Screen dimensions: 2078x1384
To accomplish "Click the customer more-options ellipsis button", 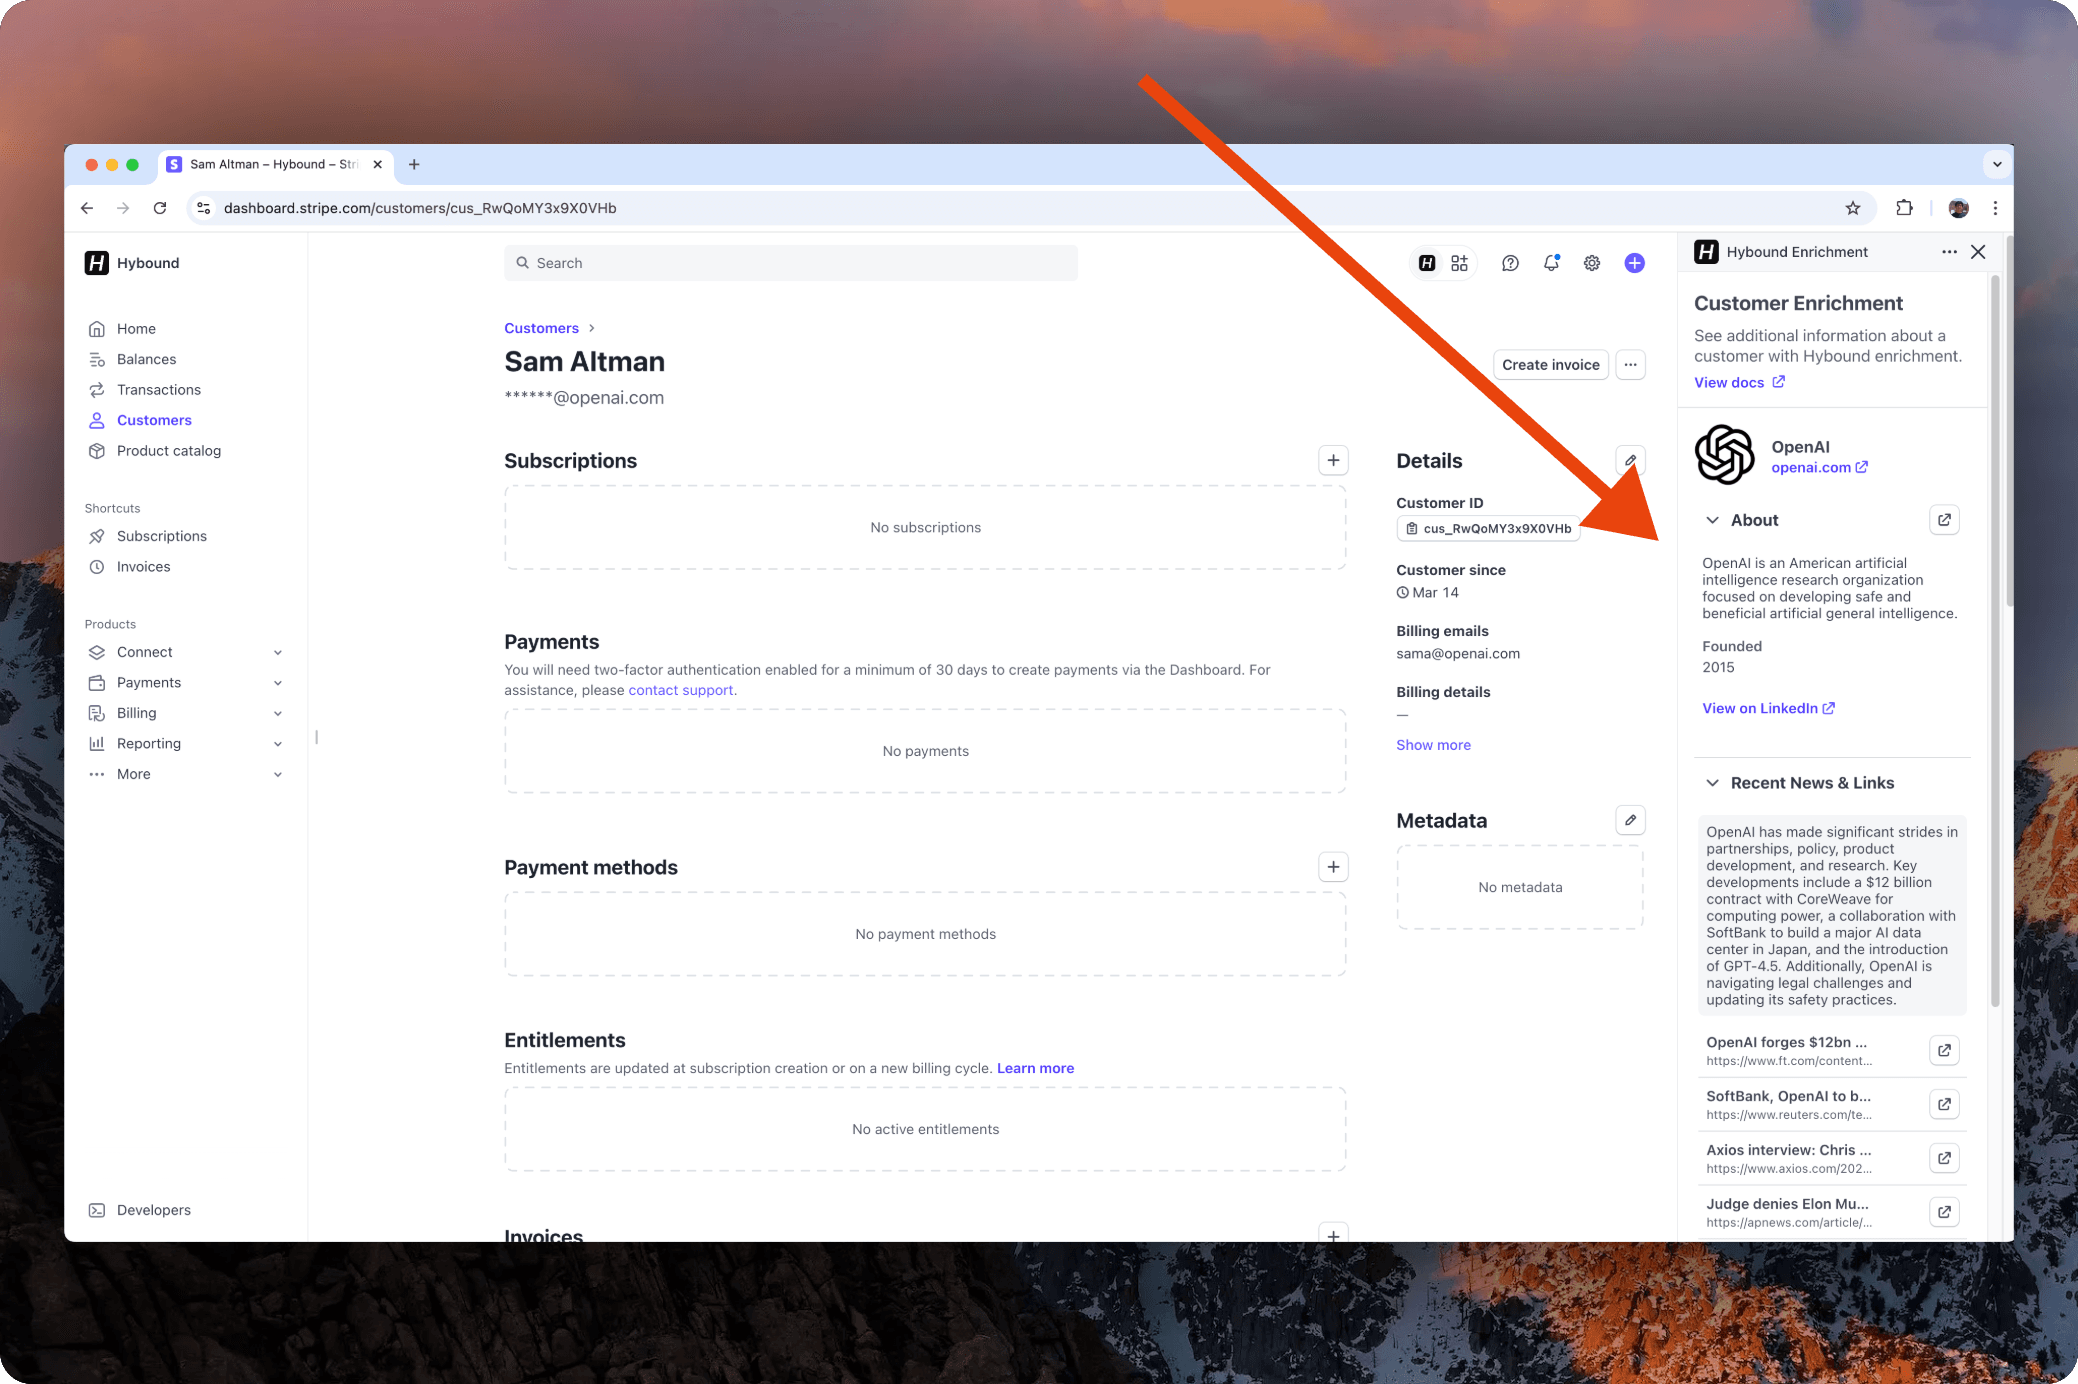I will pyautogui.click(x=1631, y=365).
